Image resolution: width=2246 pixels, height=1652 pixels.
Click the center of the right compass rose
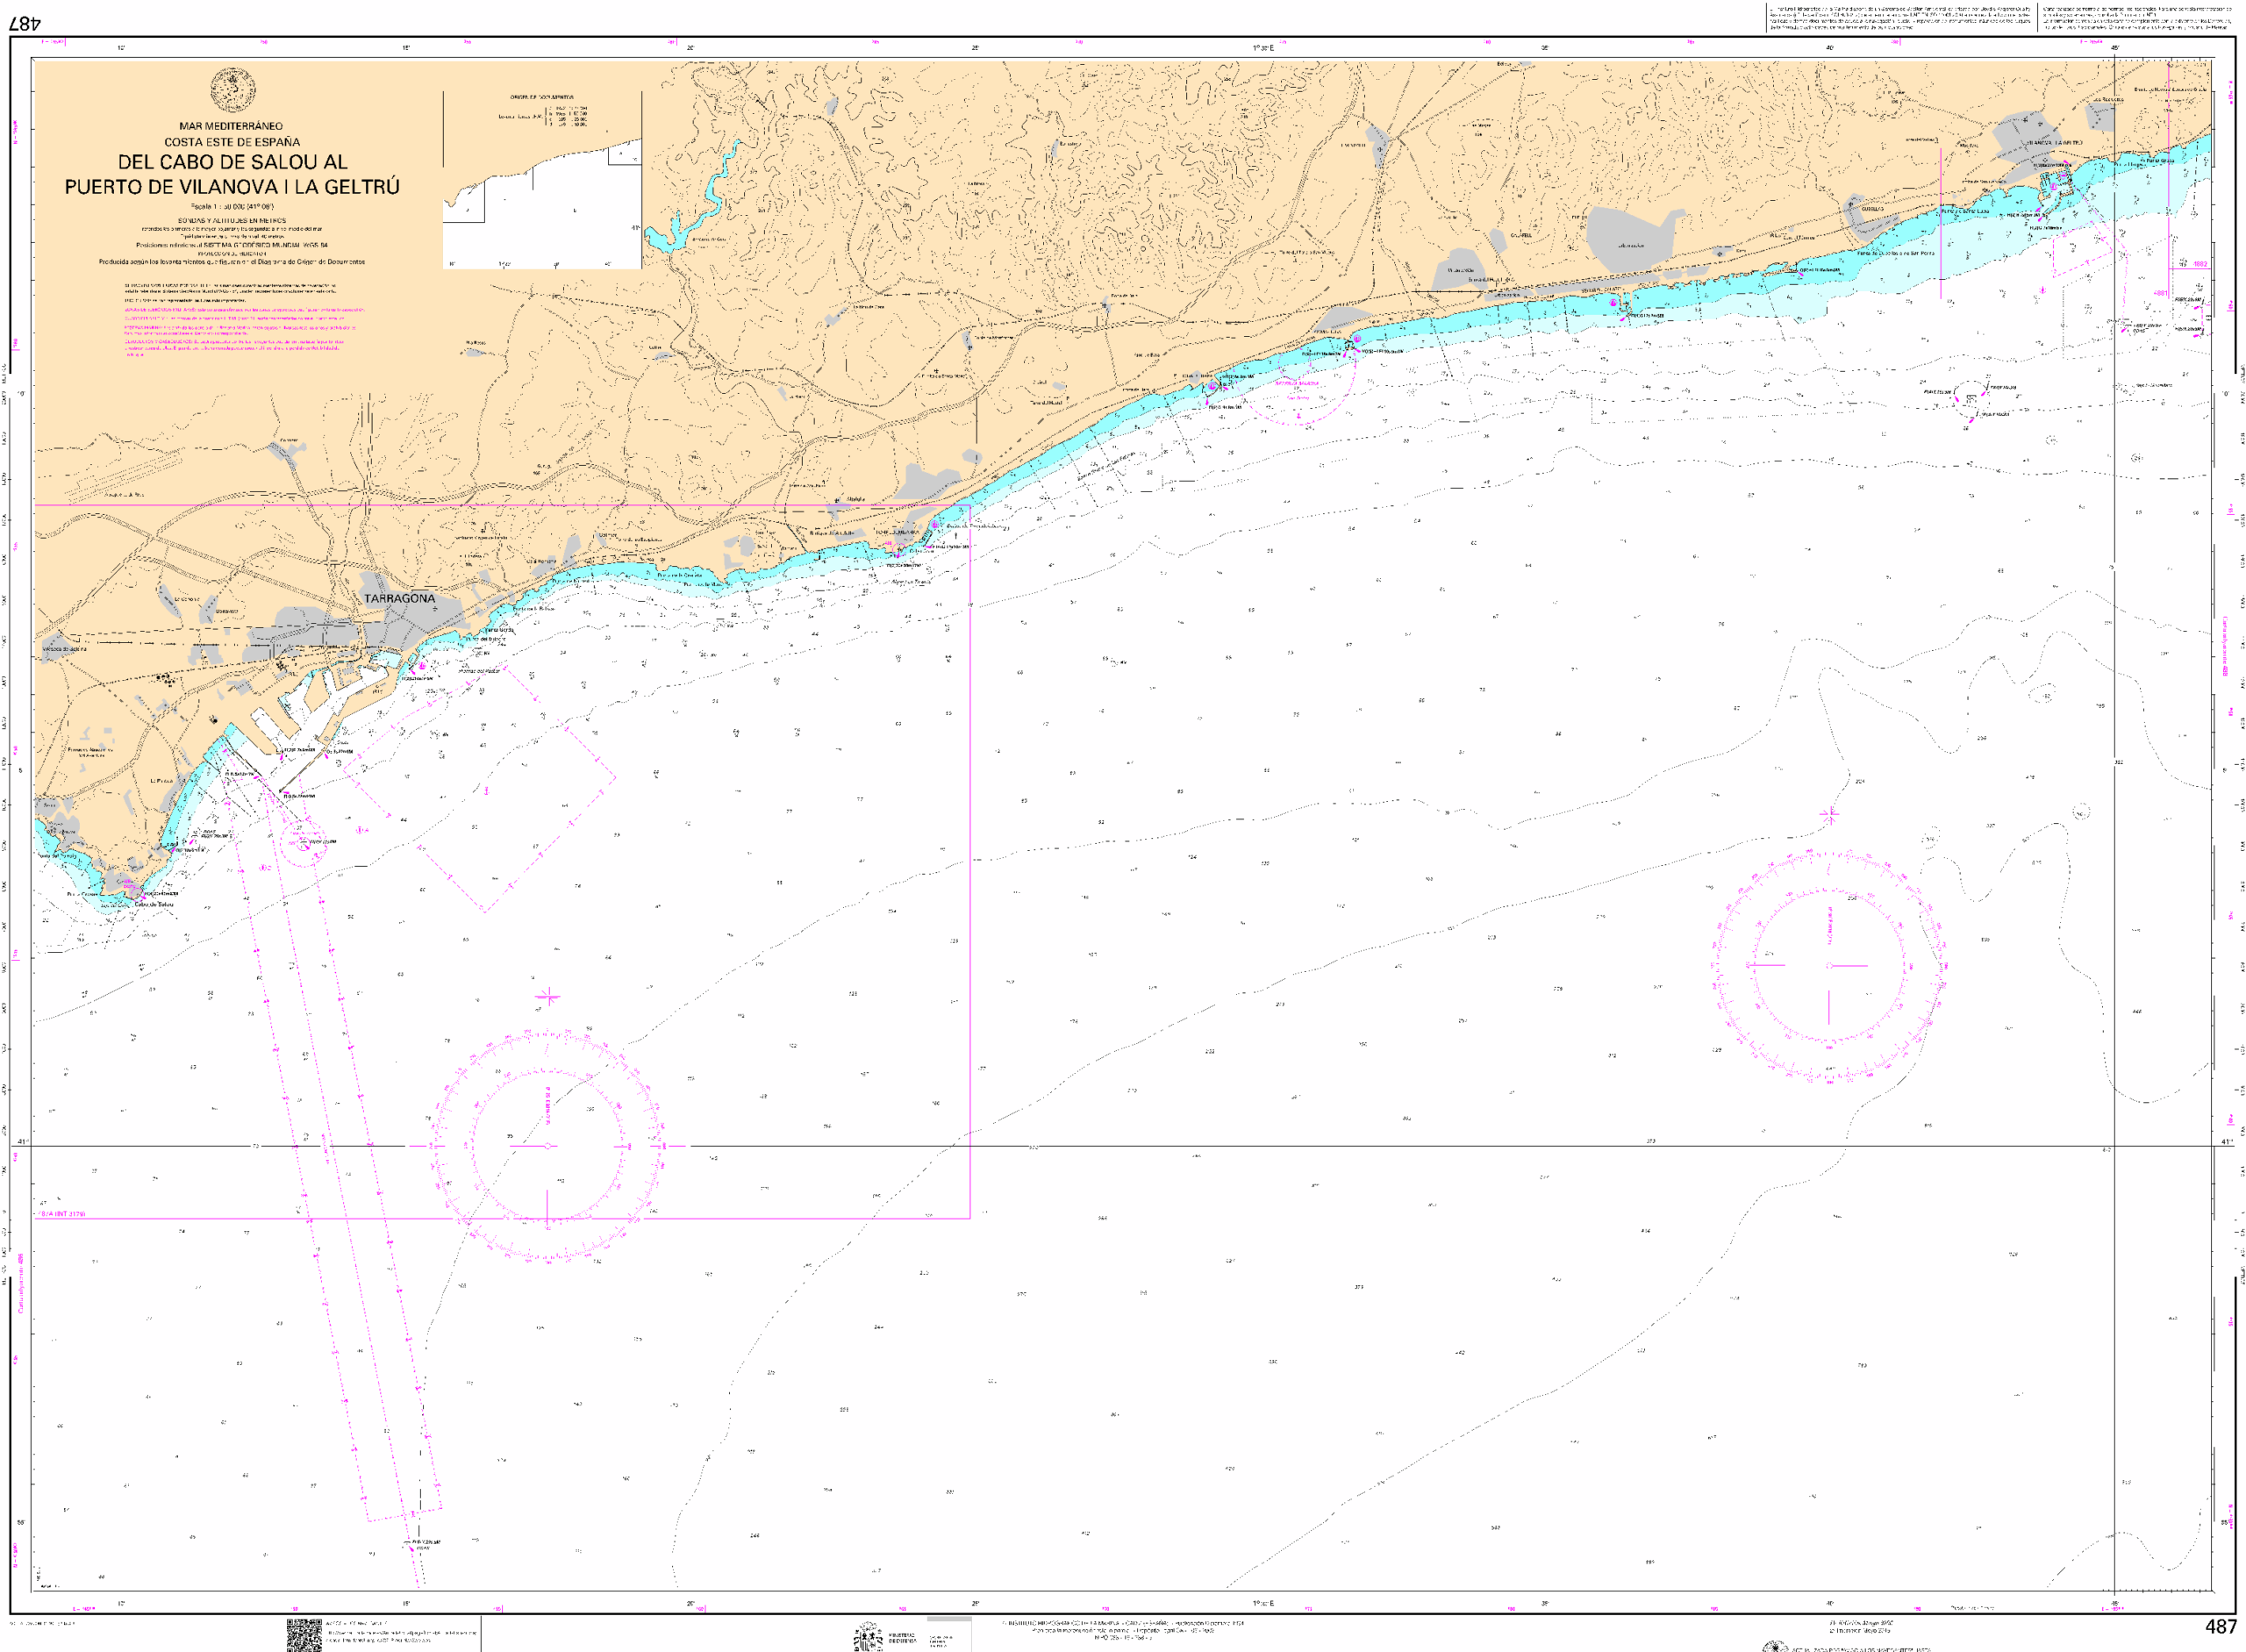[x=1829, y=966]
